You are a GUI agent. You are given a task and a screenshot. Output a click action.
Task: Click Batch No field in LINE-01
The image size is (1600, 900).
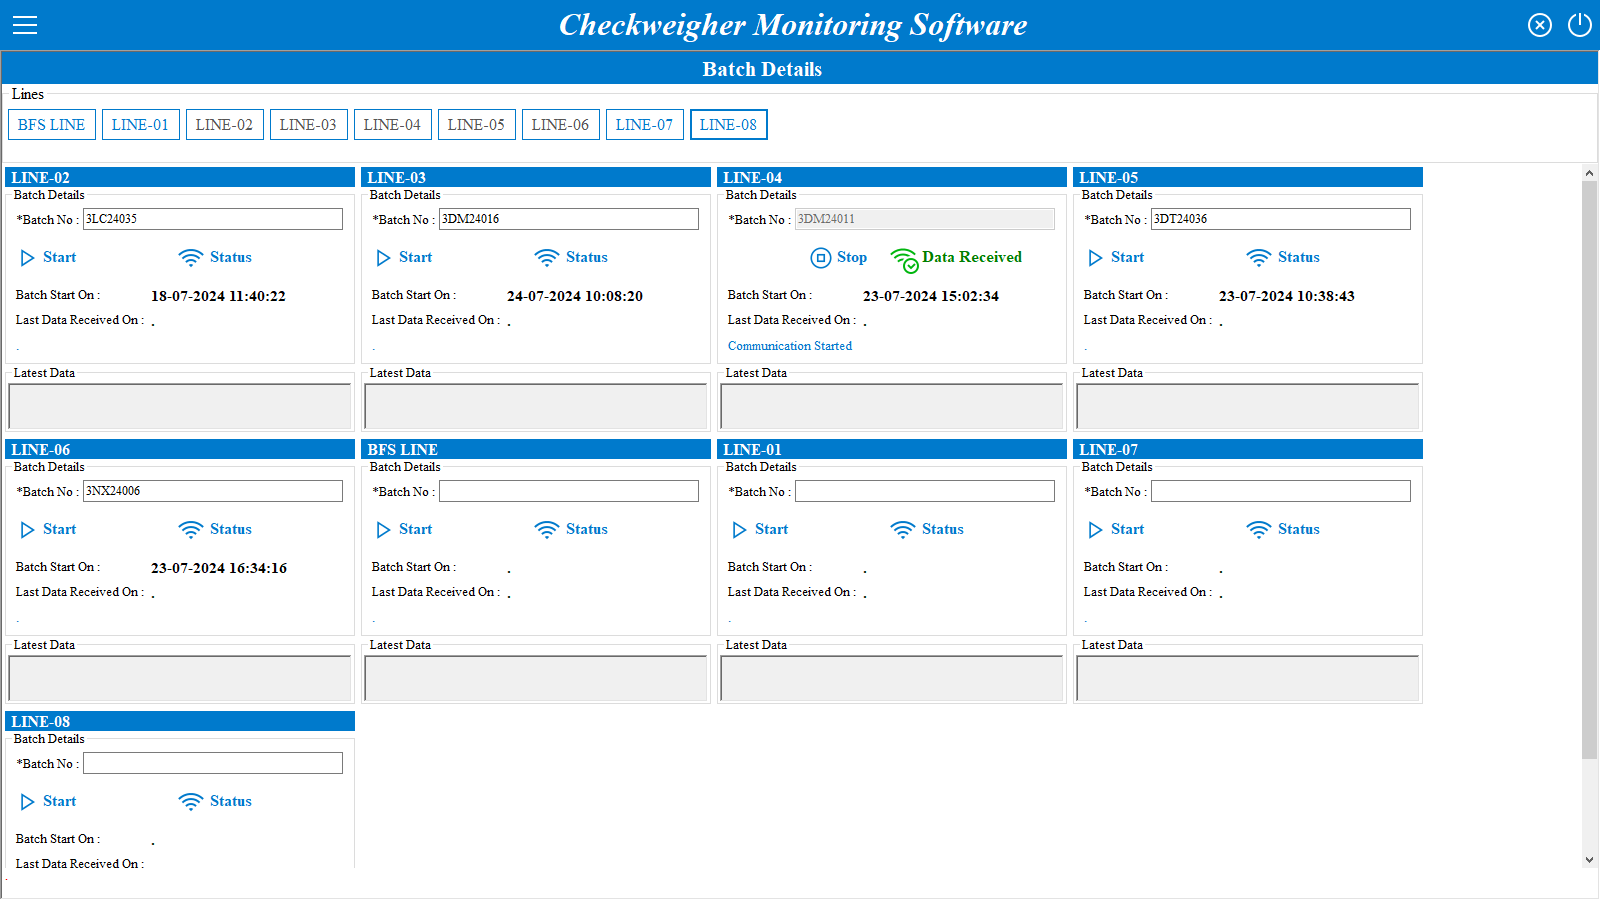click(924, 491)
